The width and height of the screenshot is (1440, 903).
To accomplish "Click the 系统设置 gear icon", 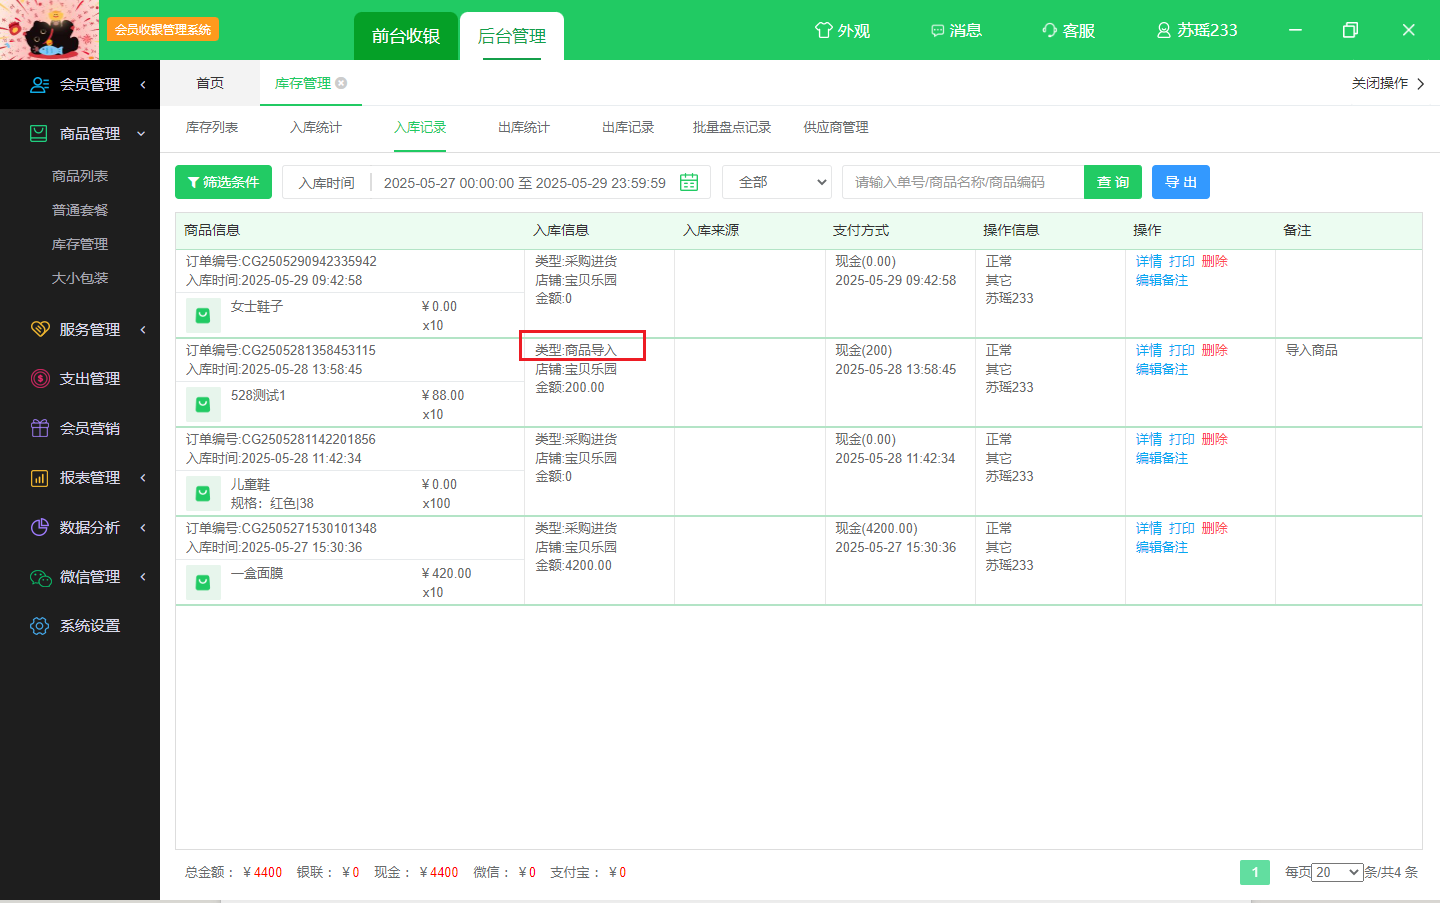I will pos(40,626).
